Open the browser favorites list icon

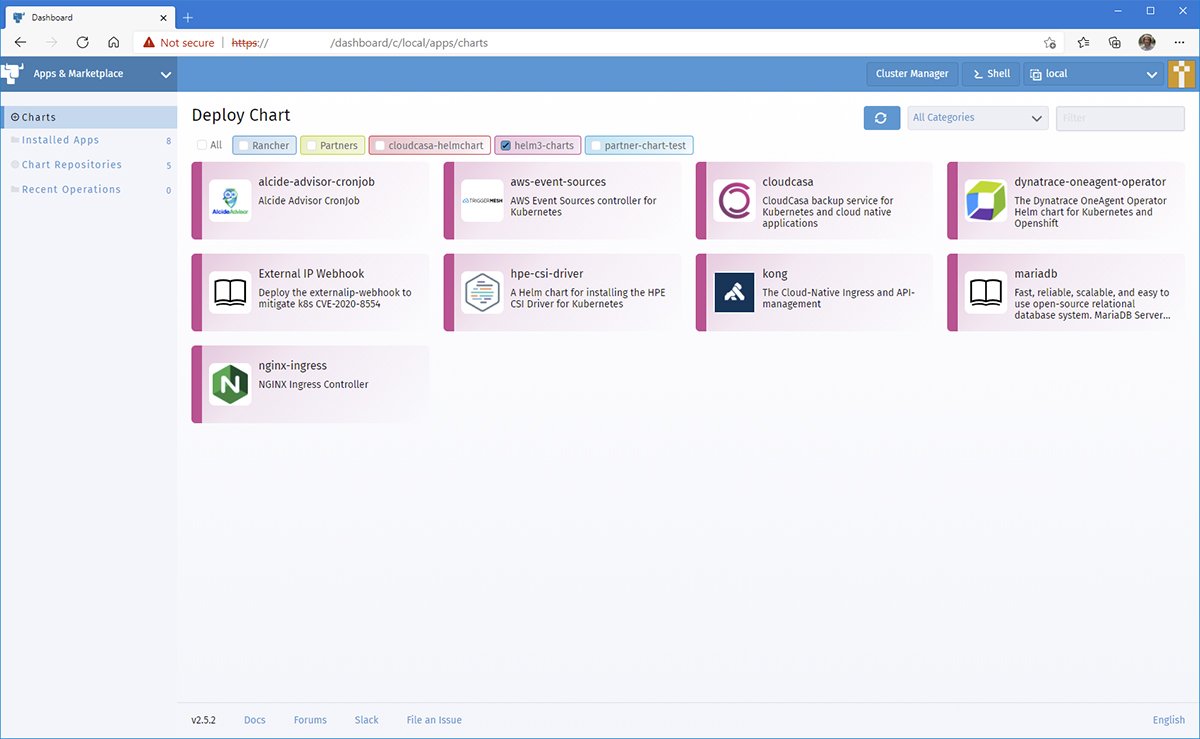tap(1084, 43)
